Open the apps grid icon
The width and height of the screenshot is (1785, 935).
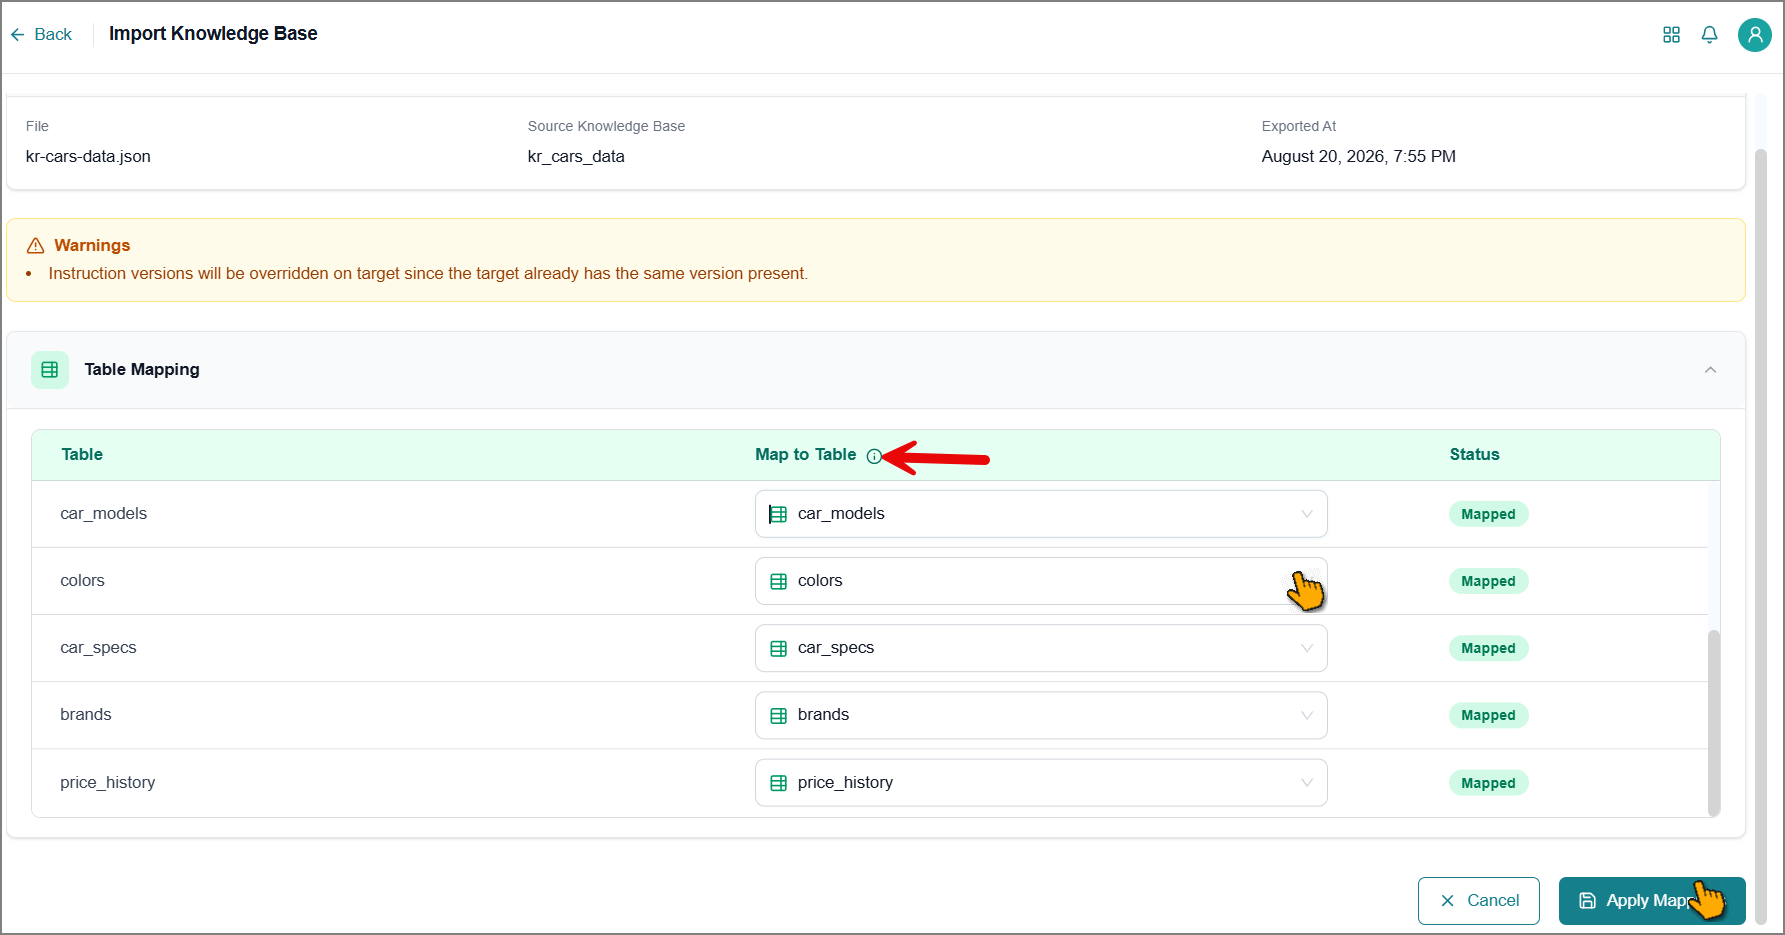click(1671, 35)
